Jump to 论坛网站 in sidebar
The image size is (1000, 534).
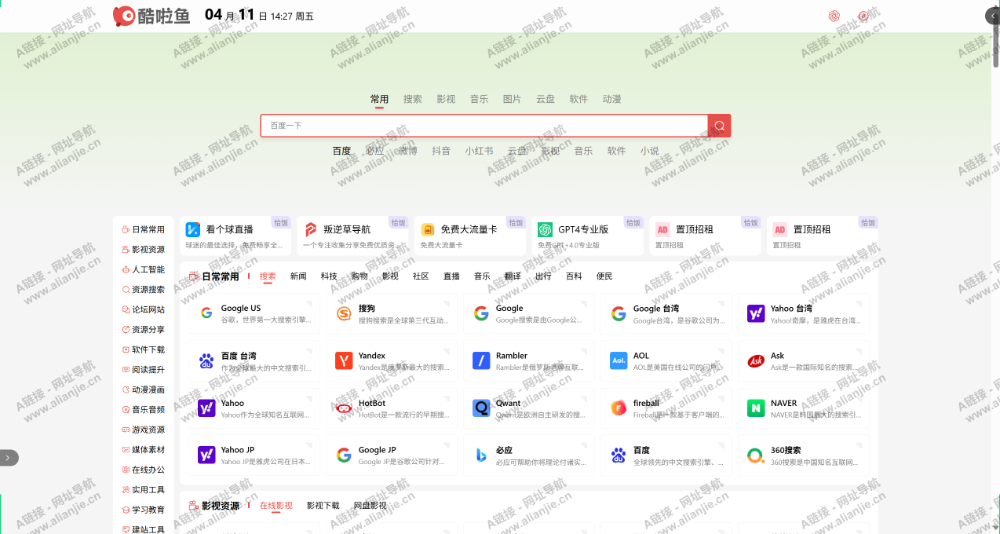click(x=143, y=309)
